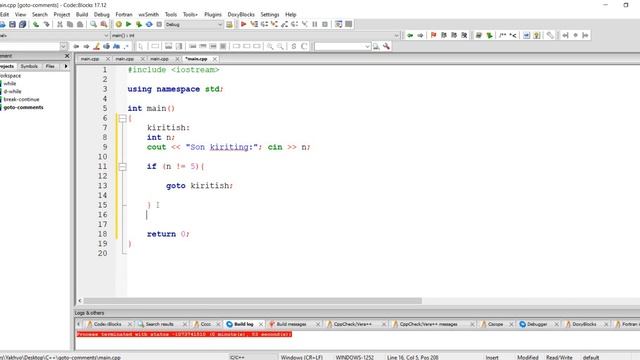Close the Management panel

[x=67, y=56]
